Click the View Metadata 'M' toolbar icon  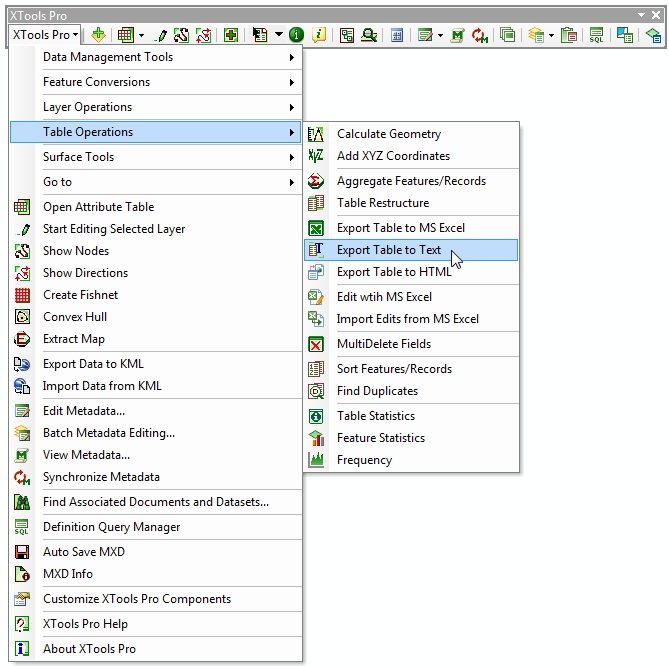tap(457, 35)
